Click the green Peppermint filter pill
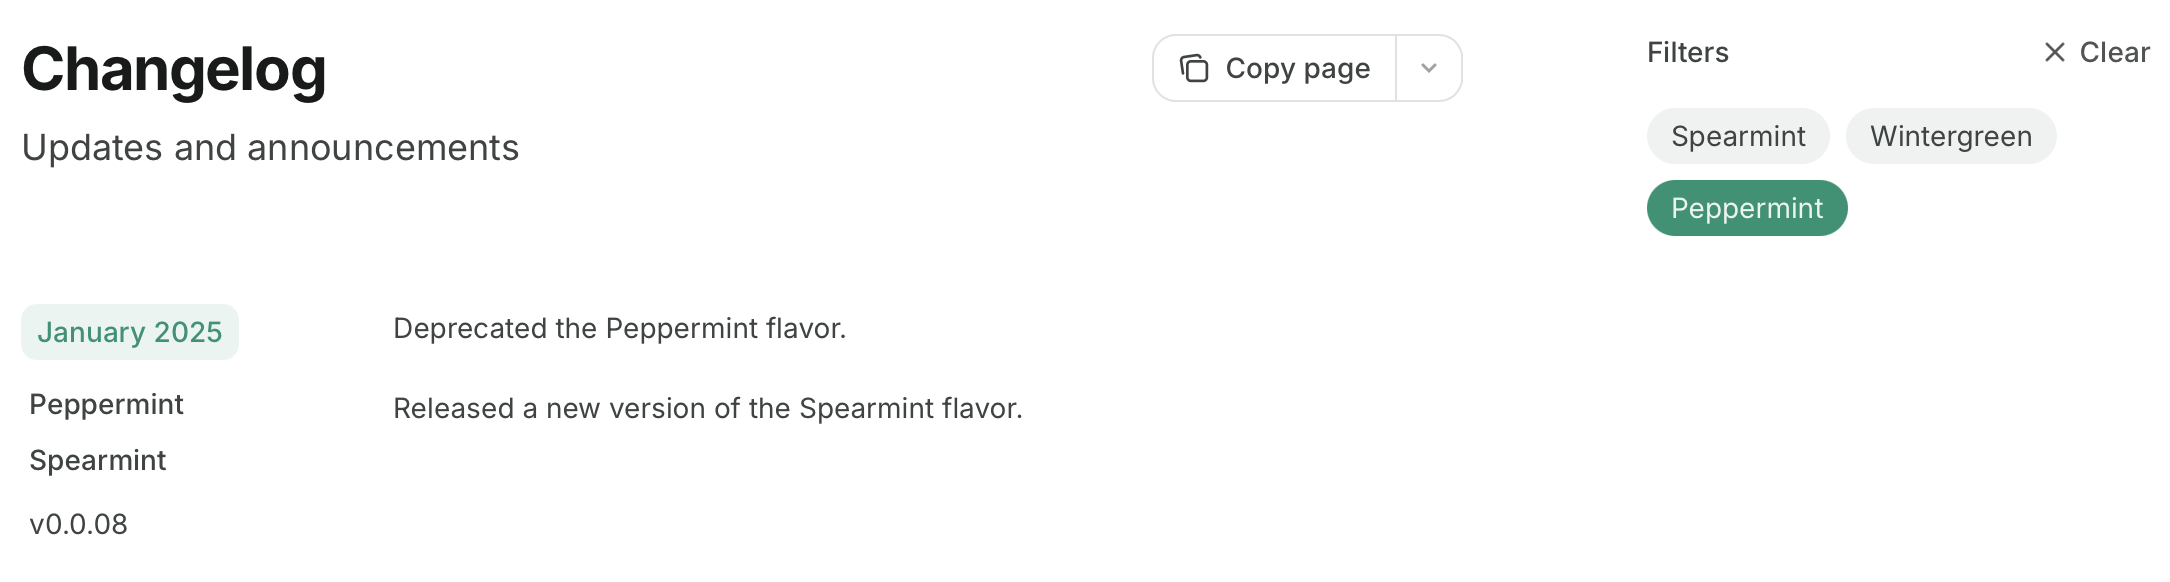Viewport: 2170px width, 582px height. [1746, 208]
